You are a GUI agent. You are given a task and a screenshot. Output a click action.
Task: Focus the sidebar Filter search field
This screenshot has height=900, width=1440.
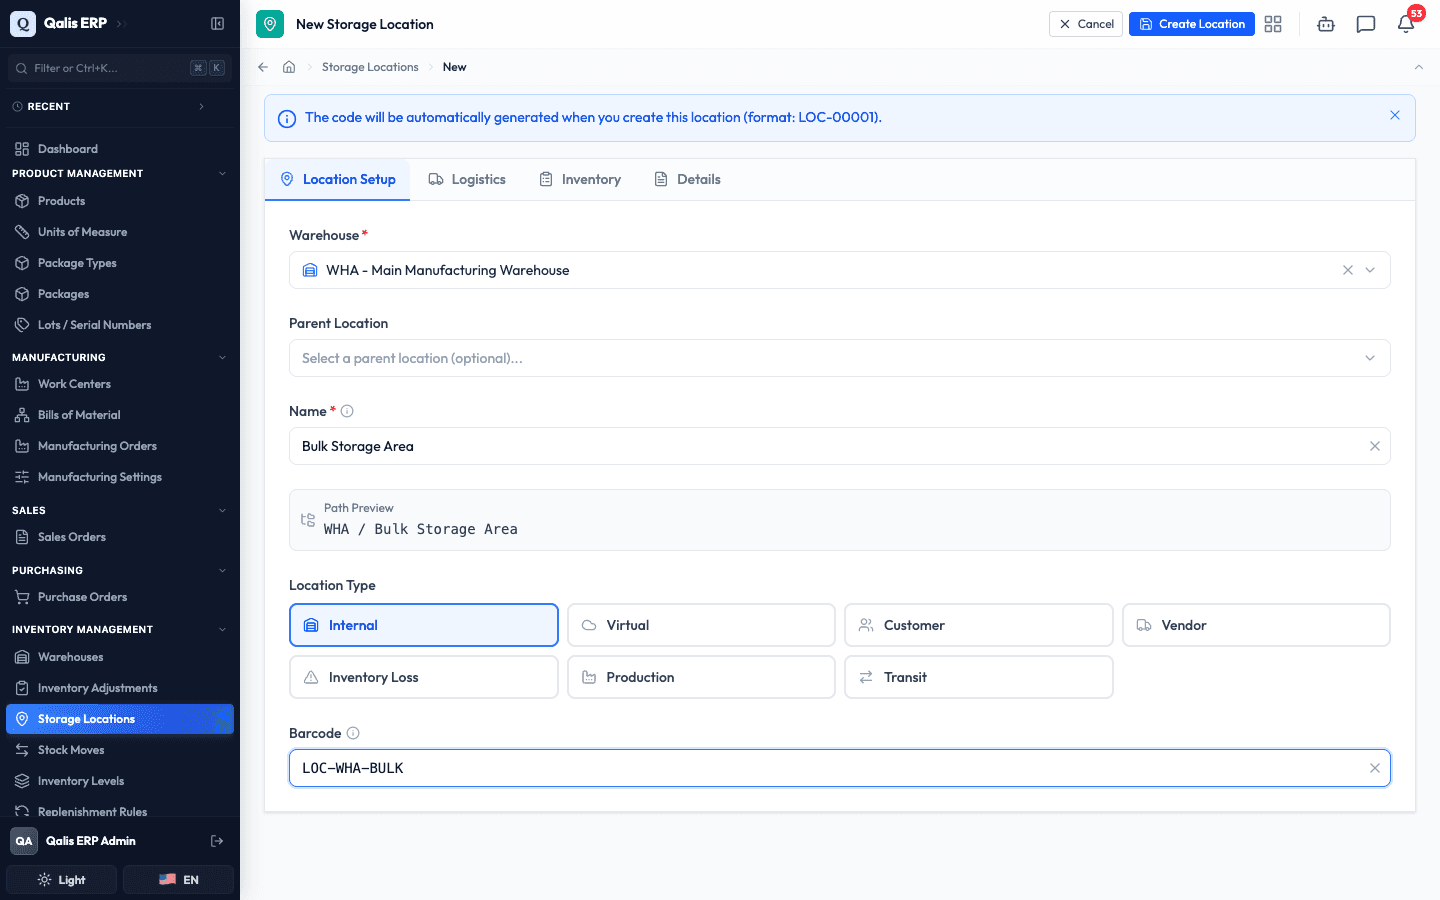tap(120, 68)
